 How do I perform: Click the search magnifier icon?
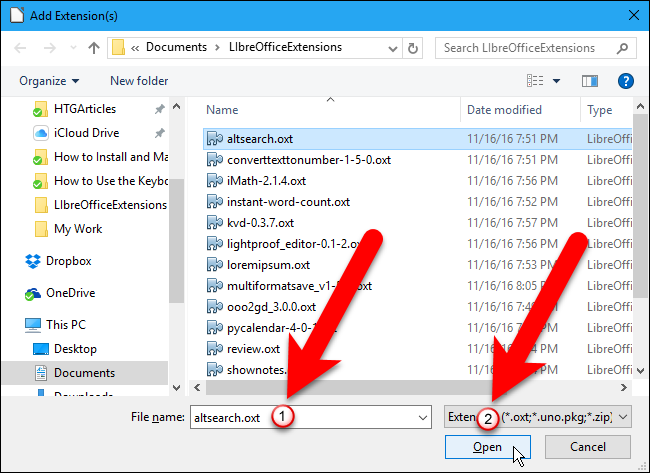click(x=622, y=49)
